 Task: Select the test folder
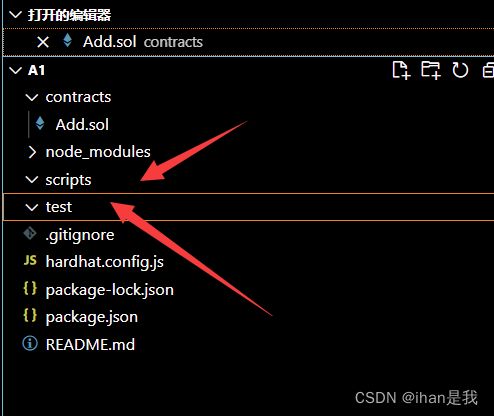click(248, 207)
